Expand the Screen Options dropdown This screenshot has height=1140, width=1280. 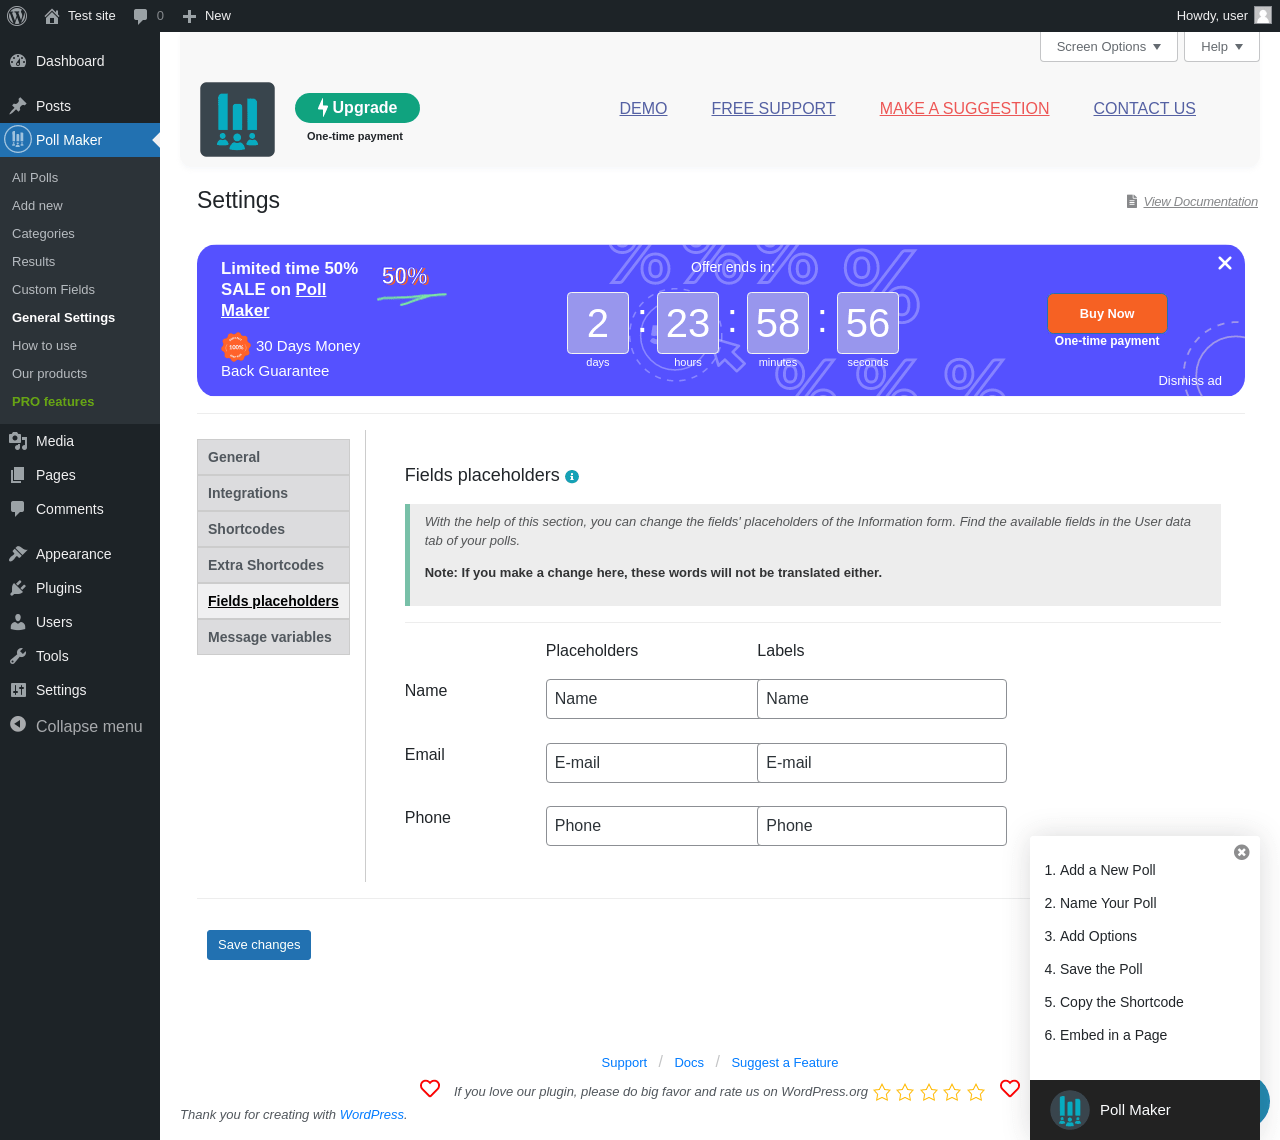pos(1109,47)
